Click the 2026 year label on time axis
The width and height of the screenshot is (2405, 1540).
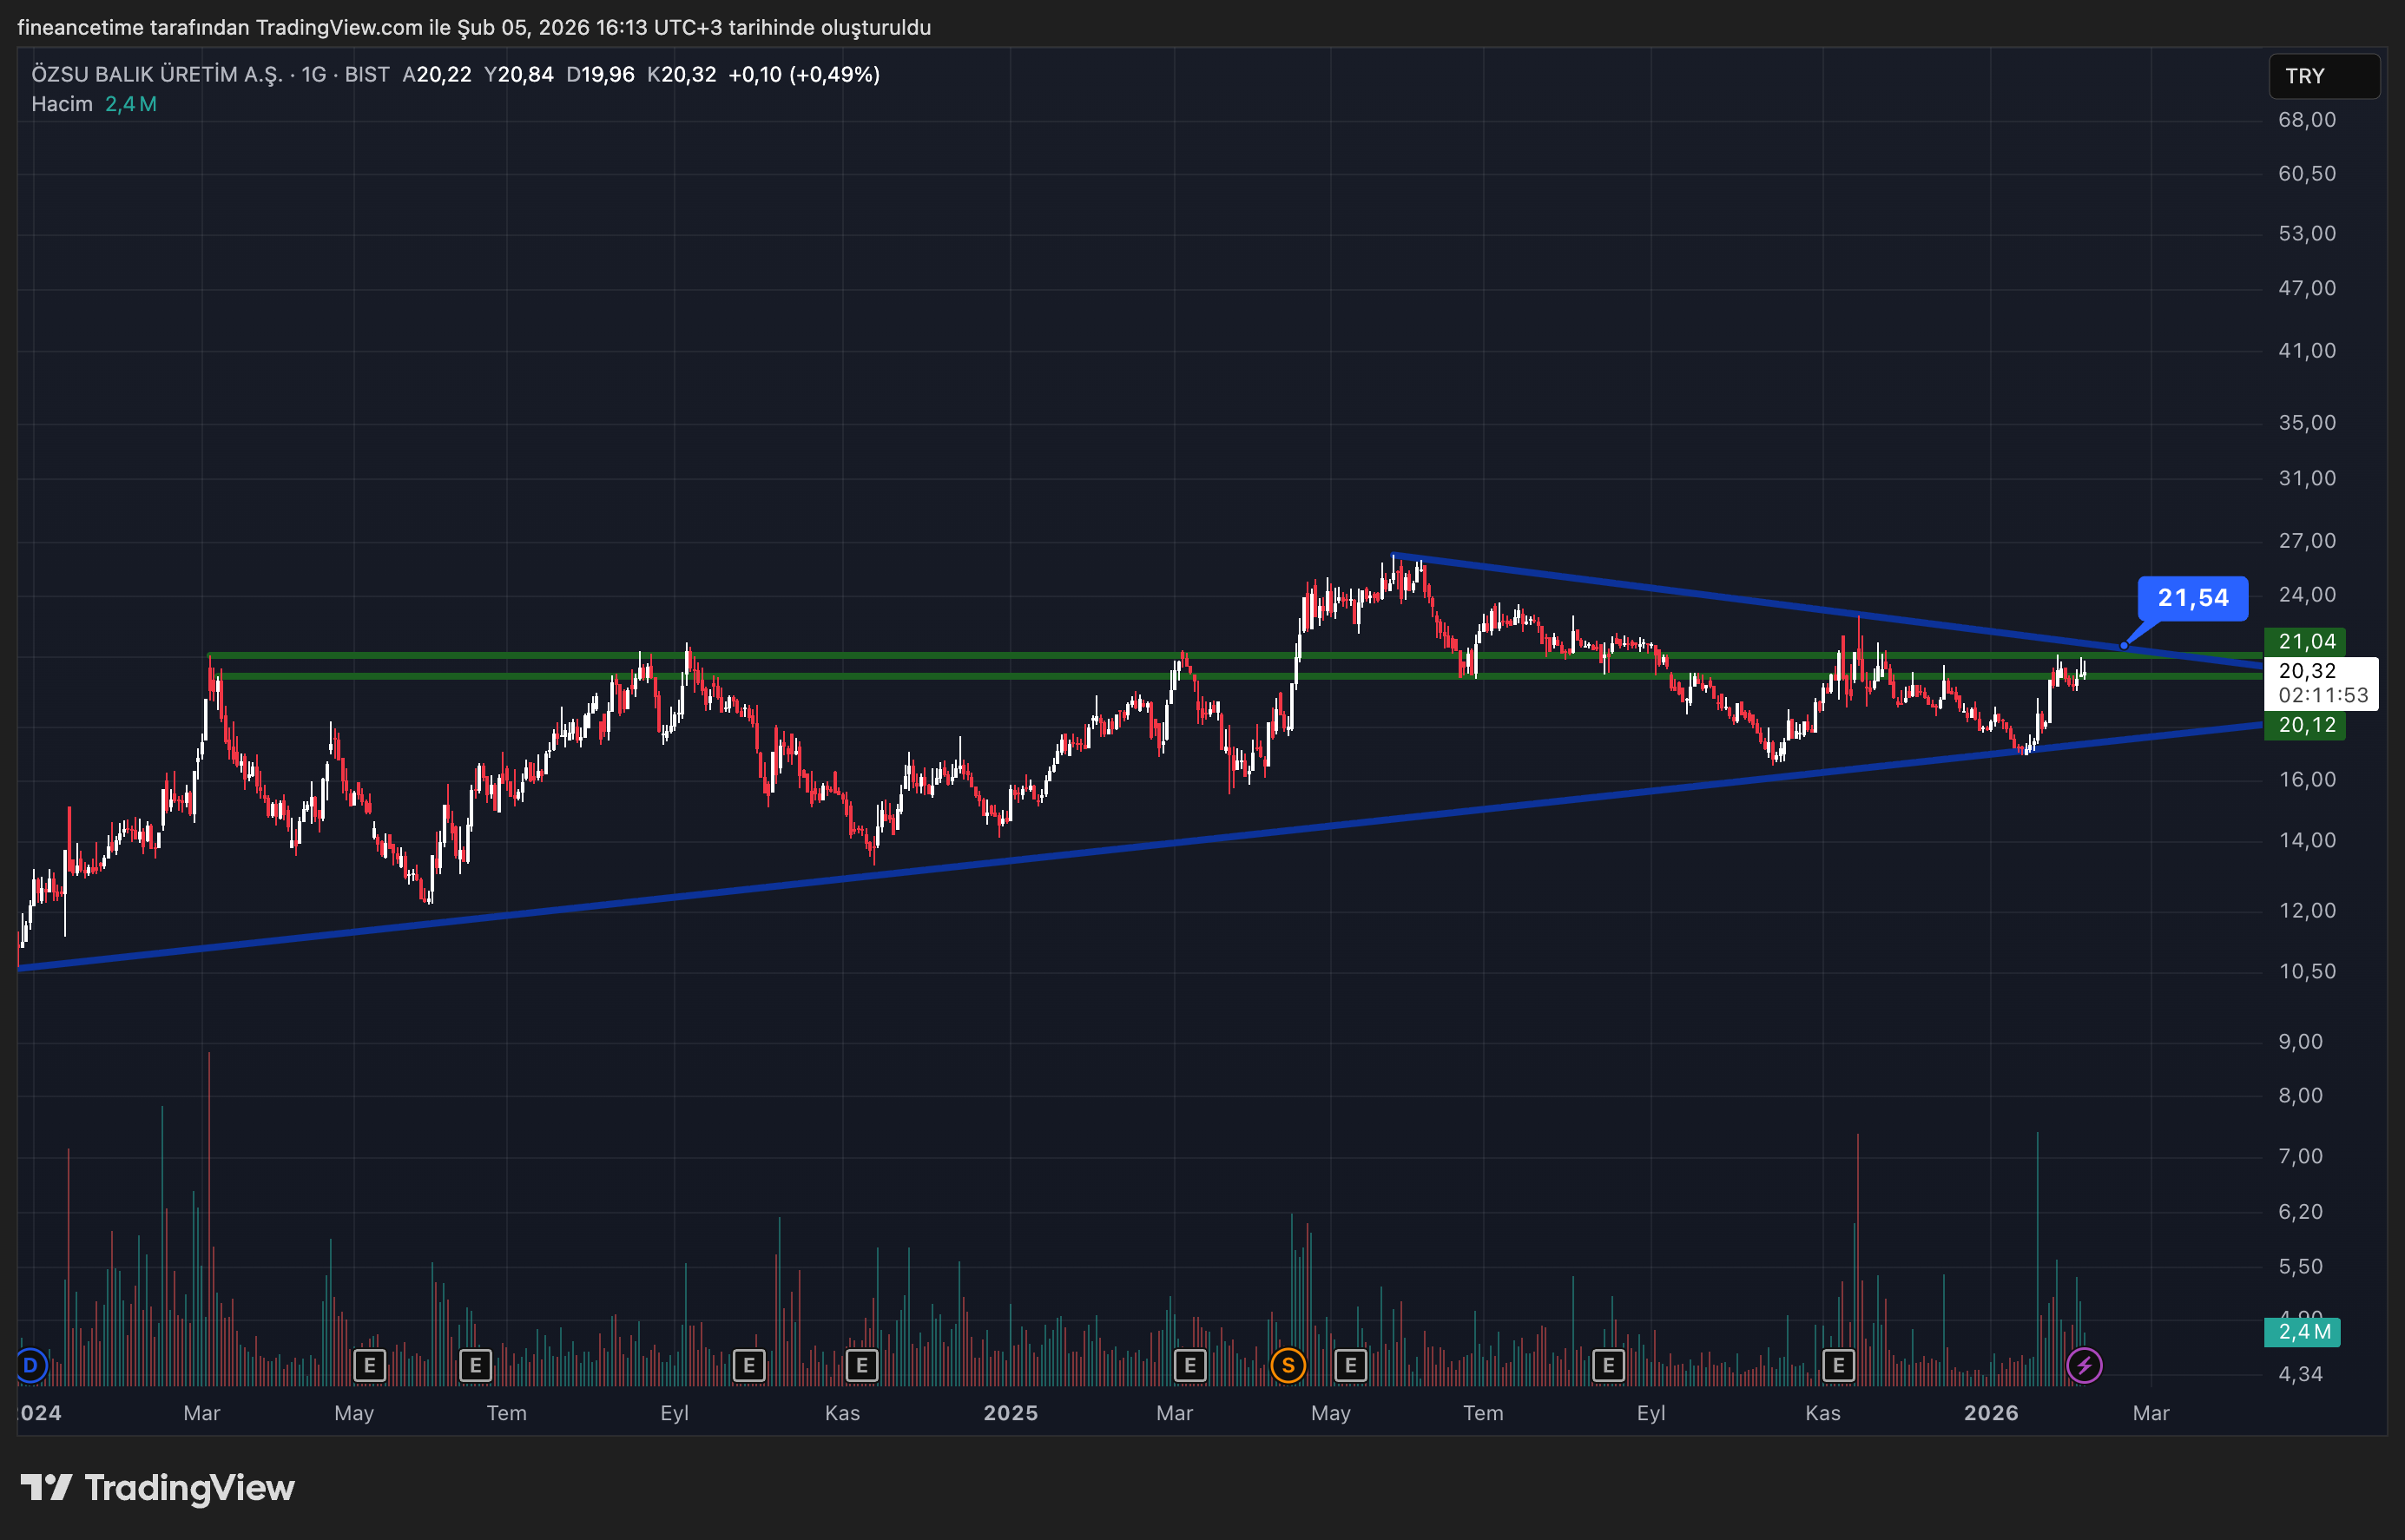1990,1413
